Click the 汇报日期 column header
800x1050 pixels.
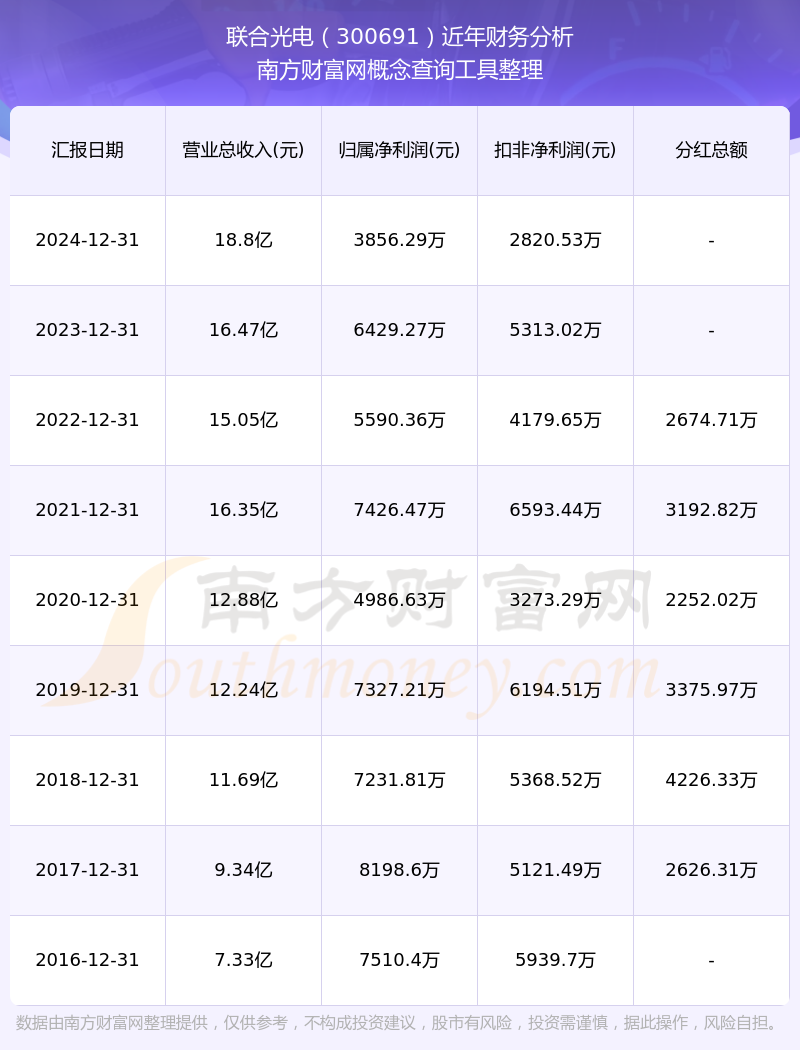88,150
